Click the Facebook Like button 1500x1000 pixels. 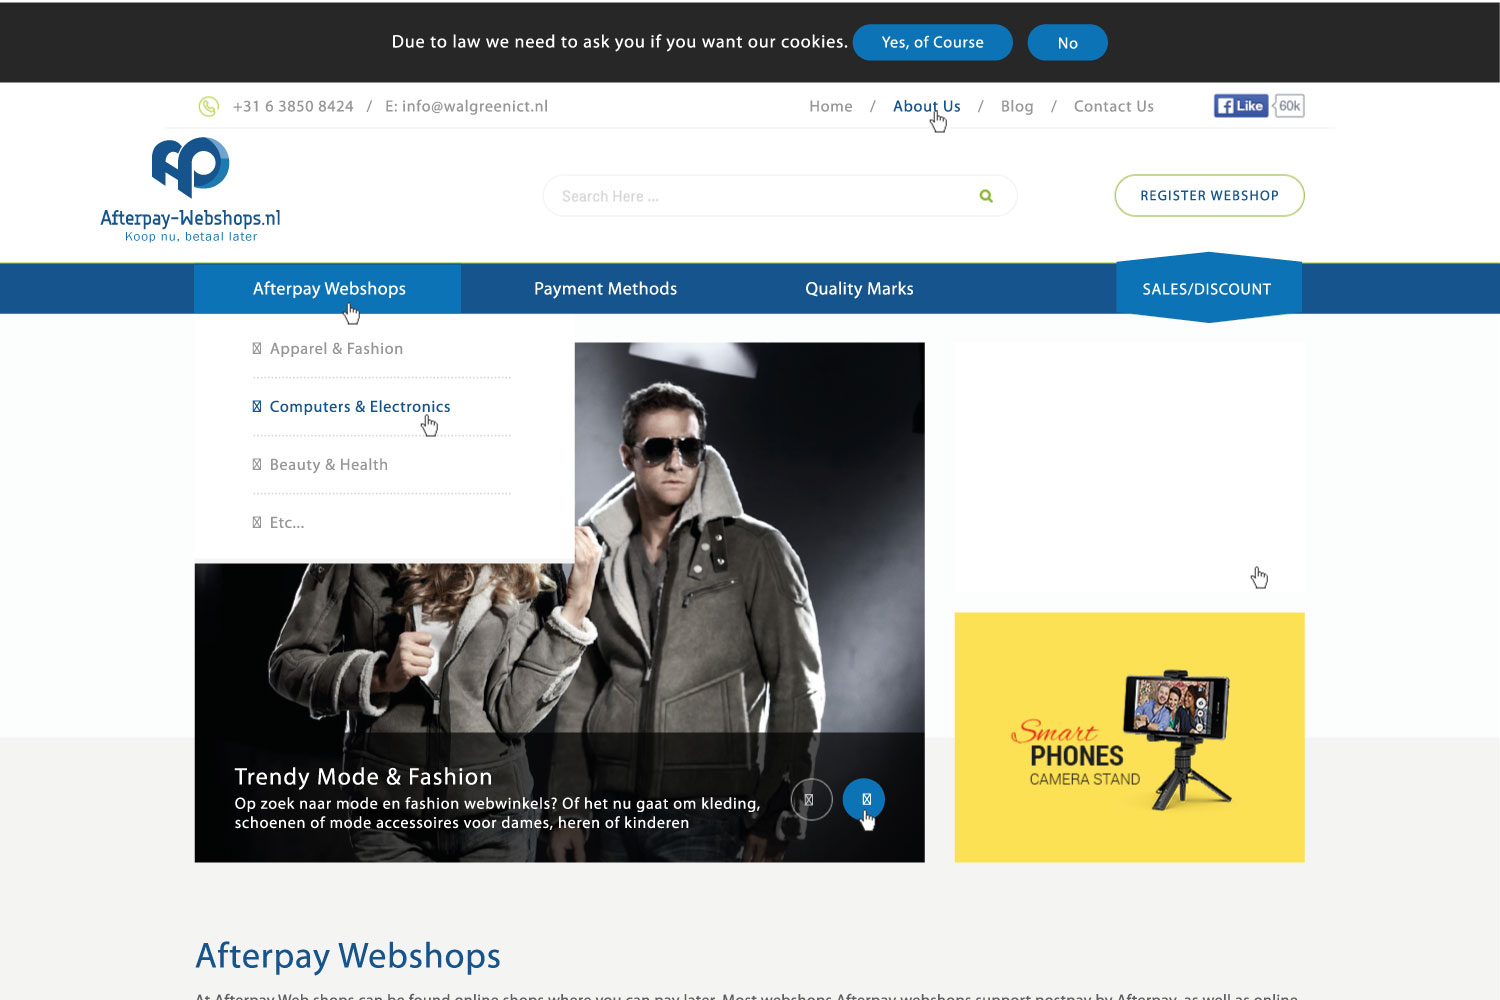point(1241,106)
